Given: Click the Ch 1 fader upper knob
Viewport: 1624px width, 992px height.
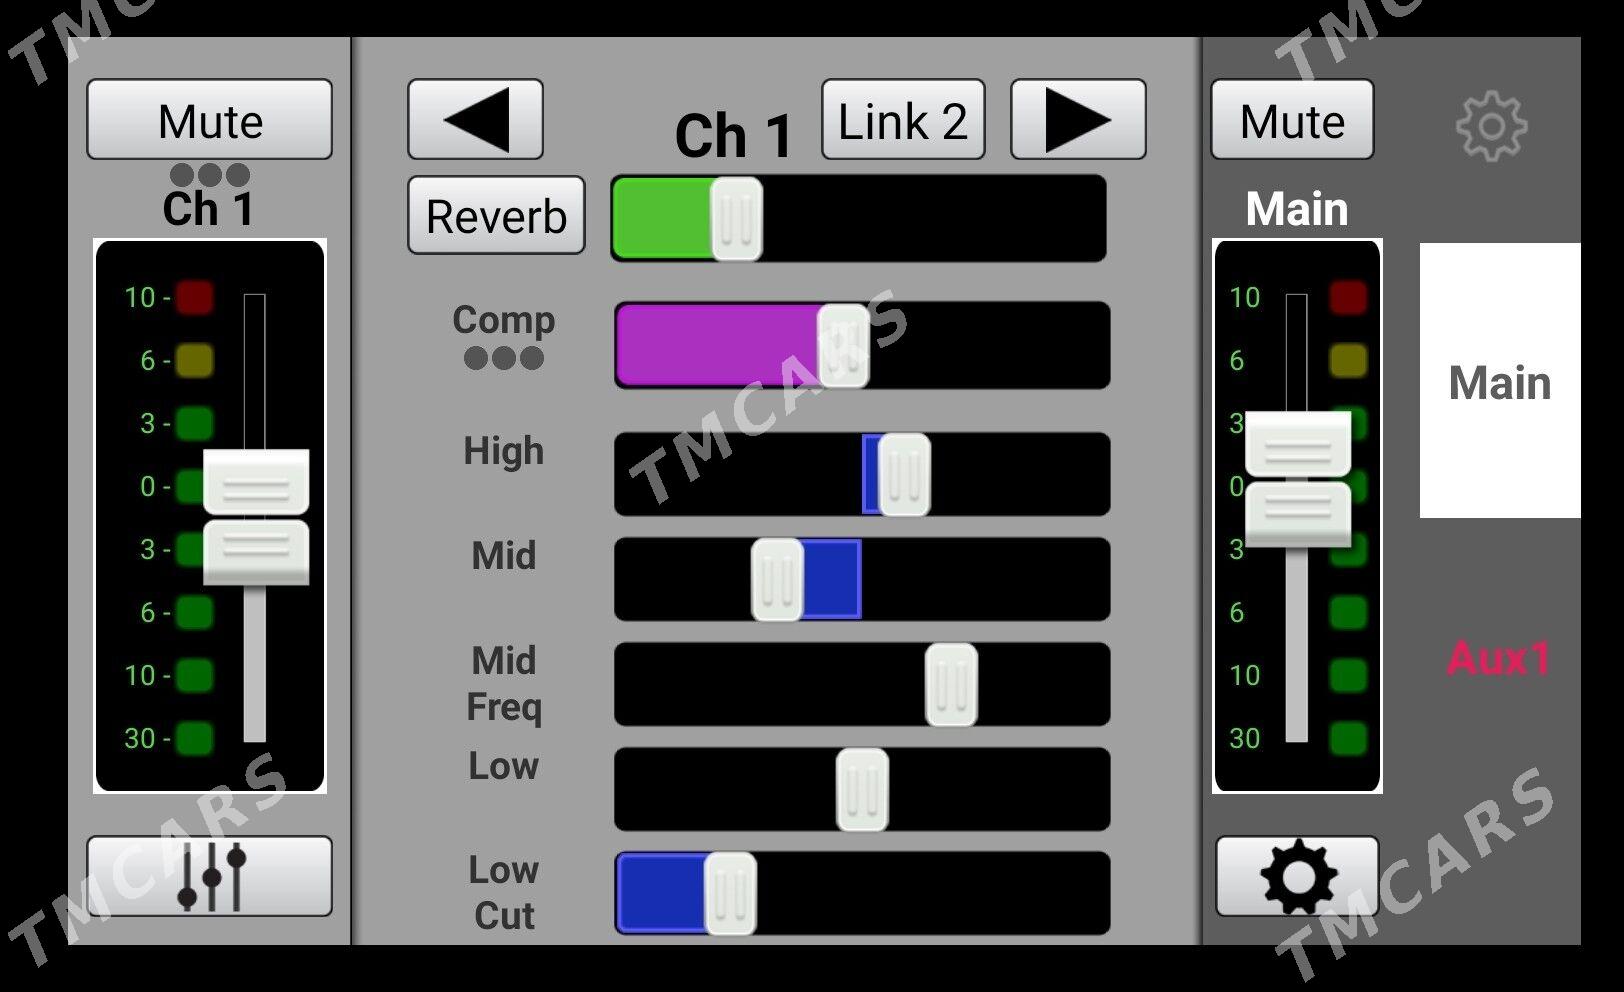Looking at the screenshot, I should coord(256,481).
